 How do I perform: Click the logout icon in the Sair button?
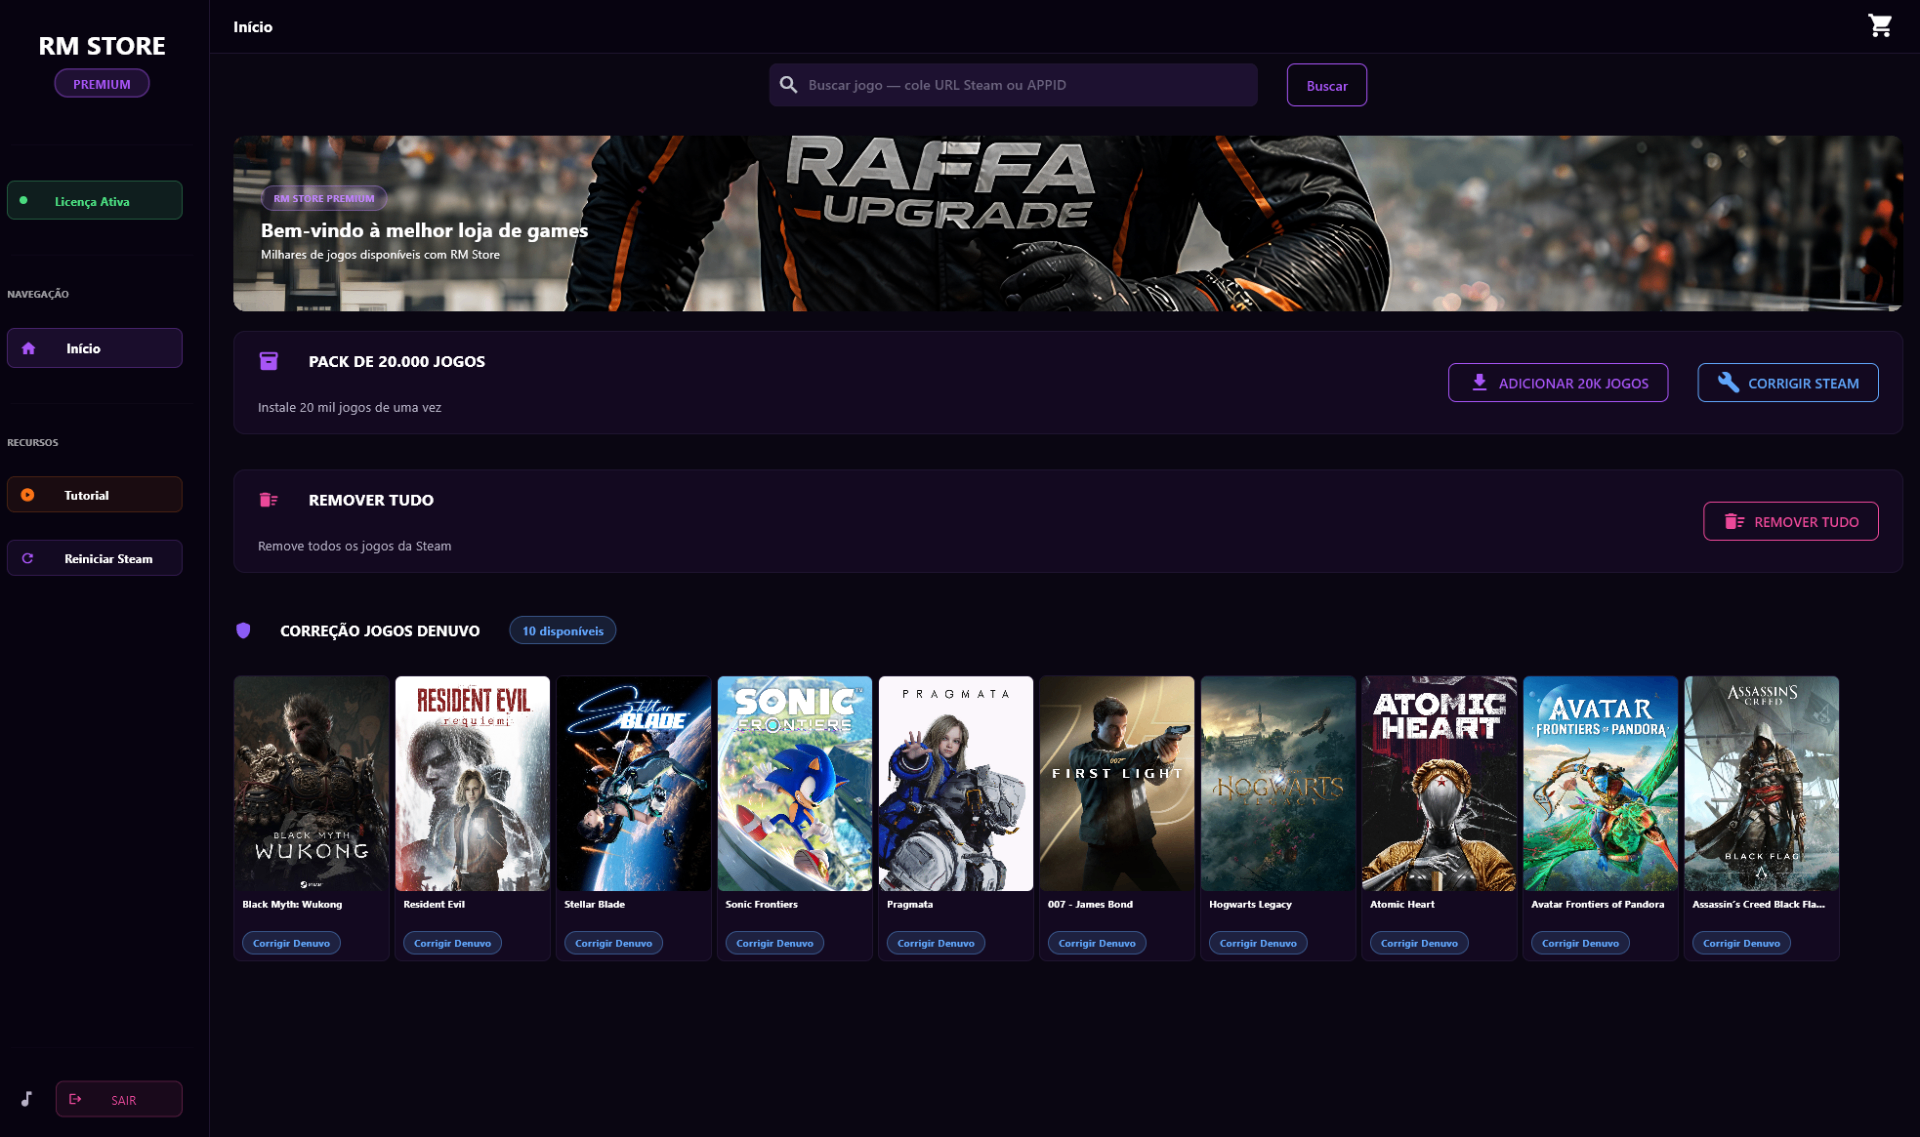coord(75,1099)
